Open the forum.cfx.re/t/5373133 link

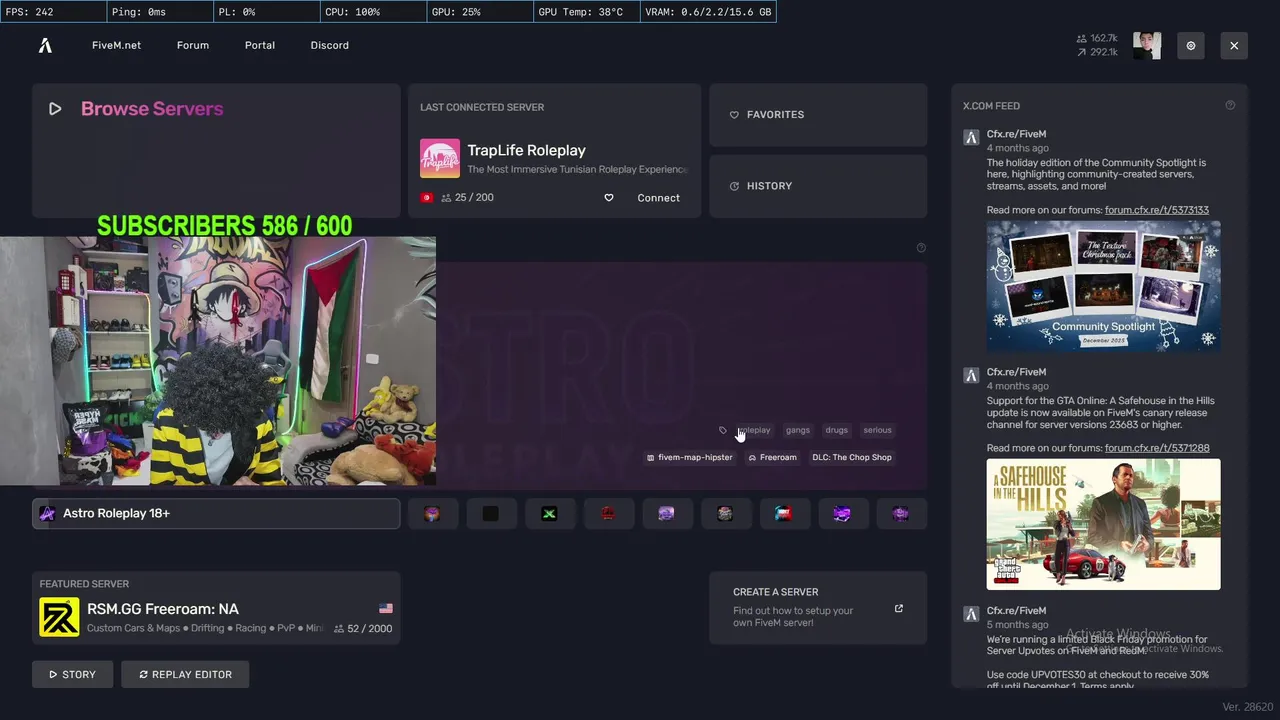(1156, 210)
